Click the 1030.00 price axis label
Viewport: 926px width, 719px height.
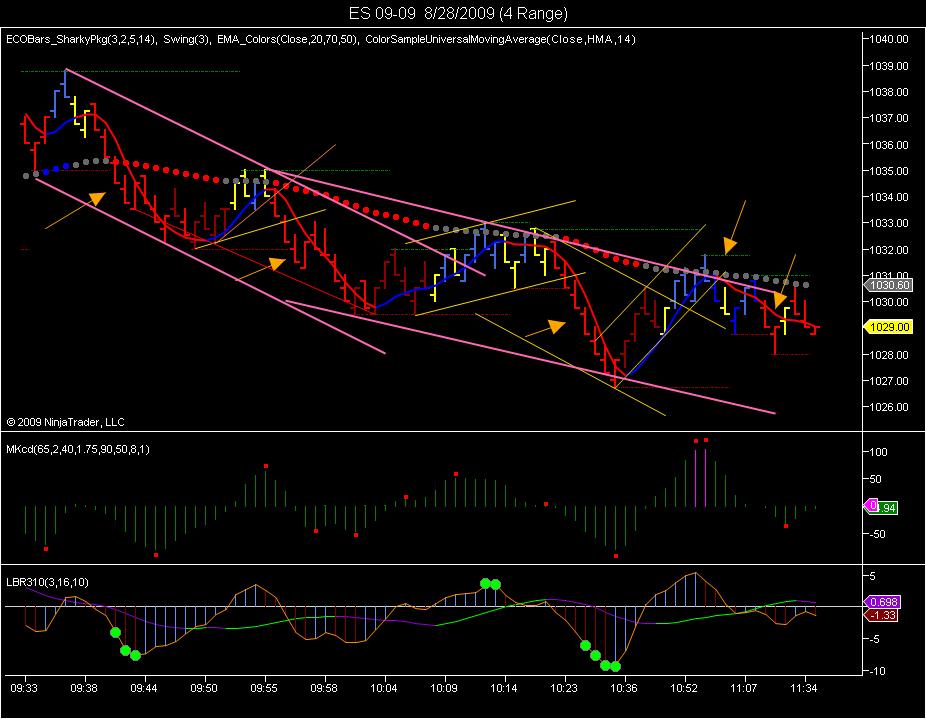tap(889, 302)
